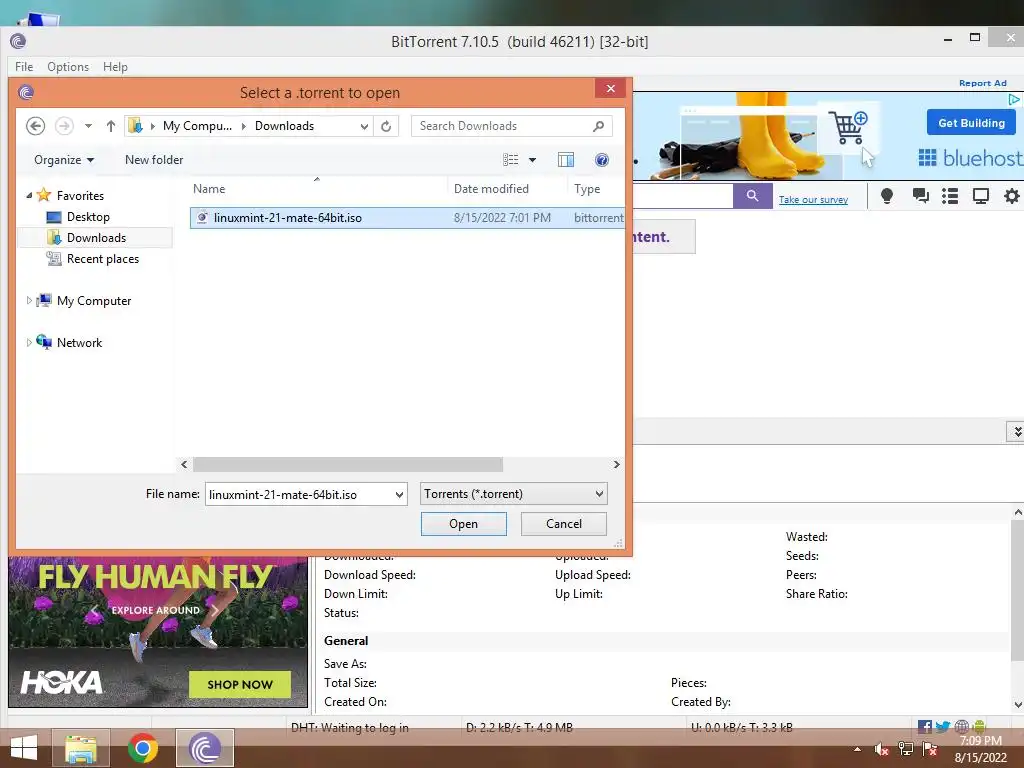Click network tray icon
The width and height of the screenshot is (1024, 768).
tap(905, 749)
